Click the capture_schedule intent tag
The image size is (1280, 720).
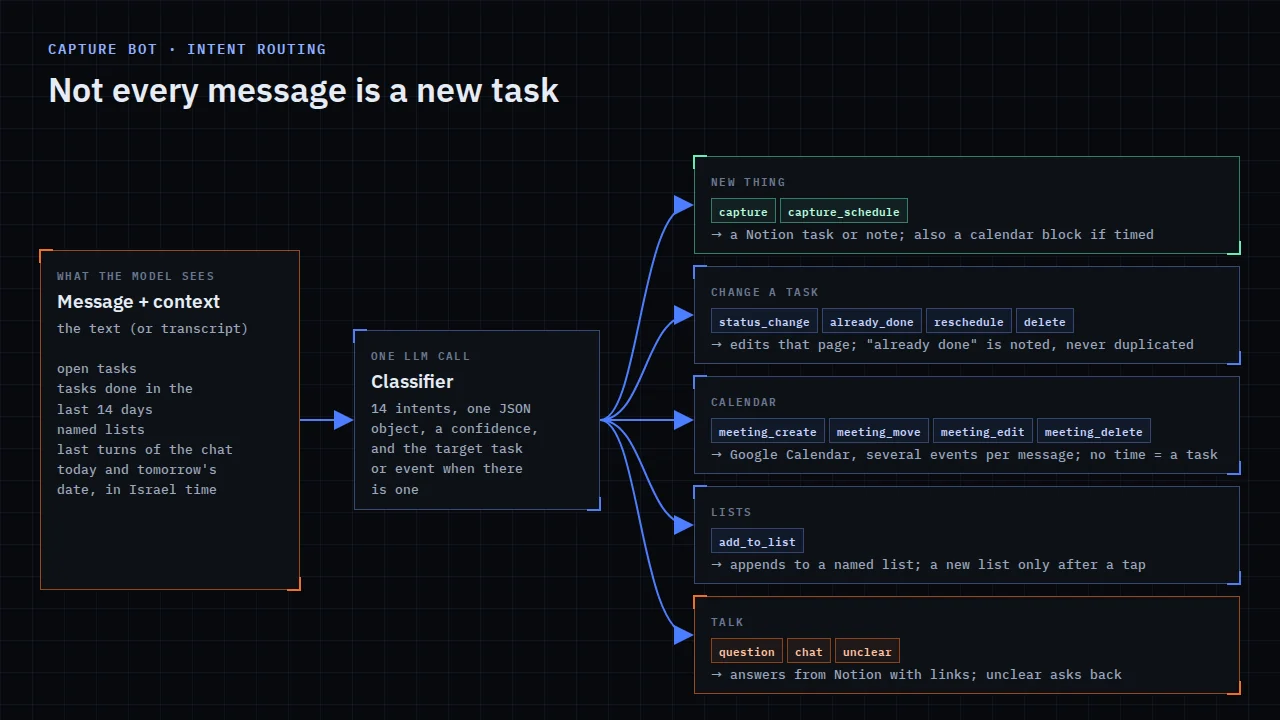click(844, 211)
